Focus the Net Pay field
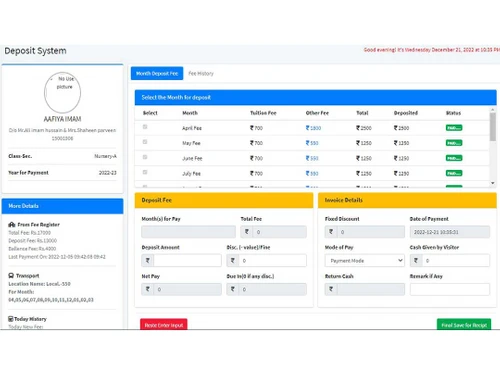The height and width of the screenshot is (375, 500). click(x=187, y=289)
